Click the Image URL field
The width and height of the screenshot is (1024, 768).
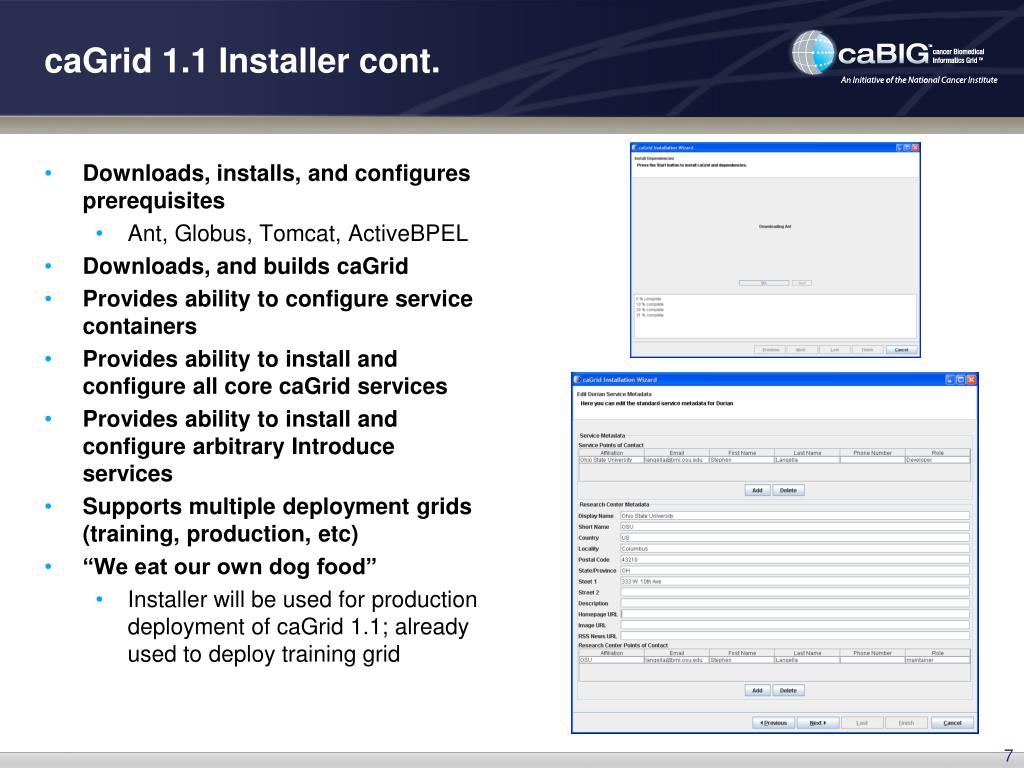click(x=794, y=625)
